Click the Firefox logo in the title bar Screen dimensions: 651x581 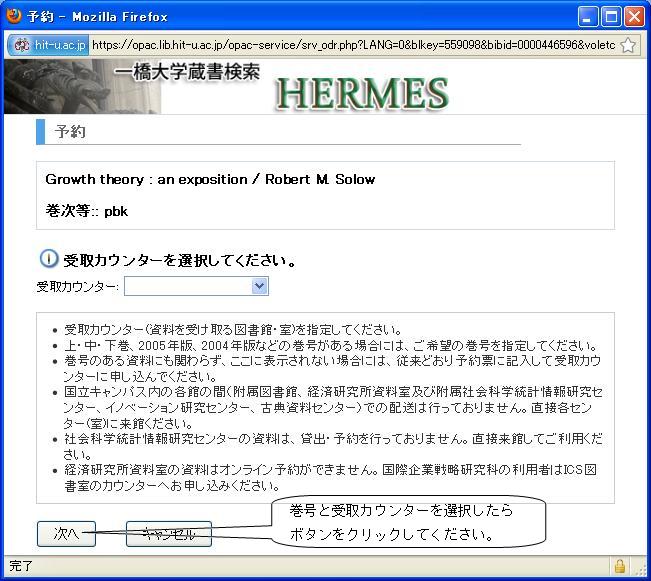tap(14, 16)
